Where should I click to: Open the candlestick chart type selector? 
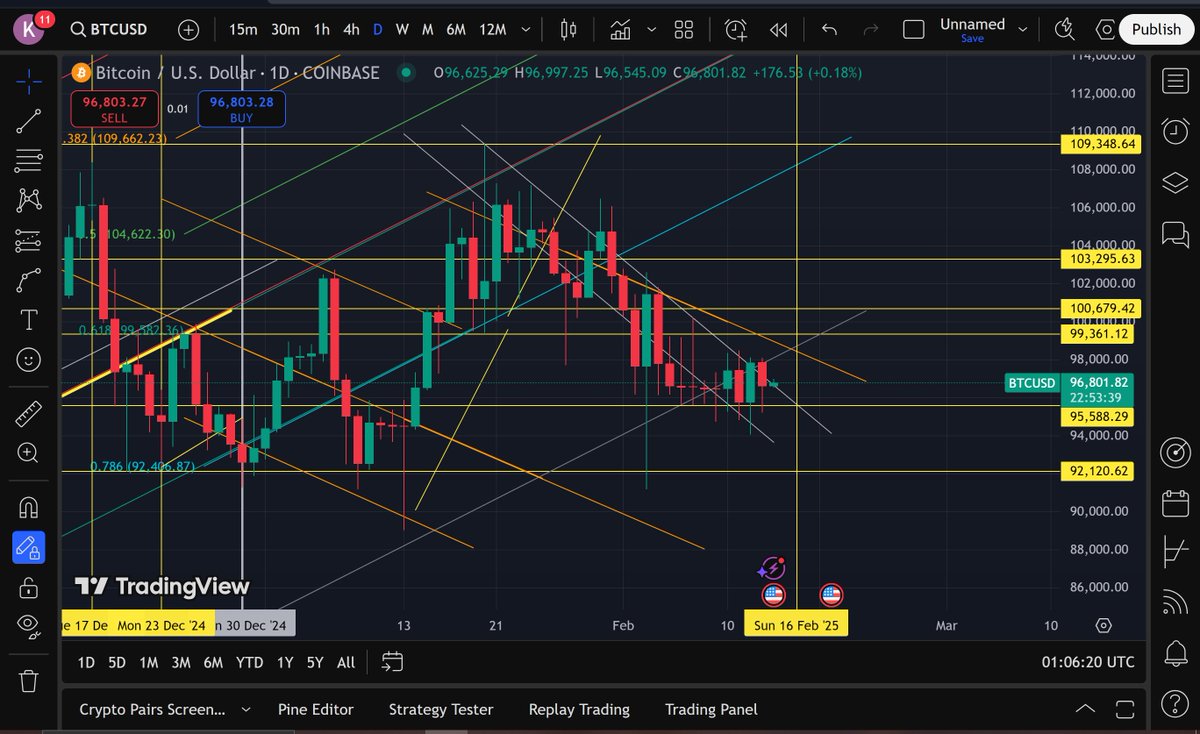click(569, 29)
